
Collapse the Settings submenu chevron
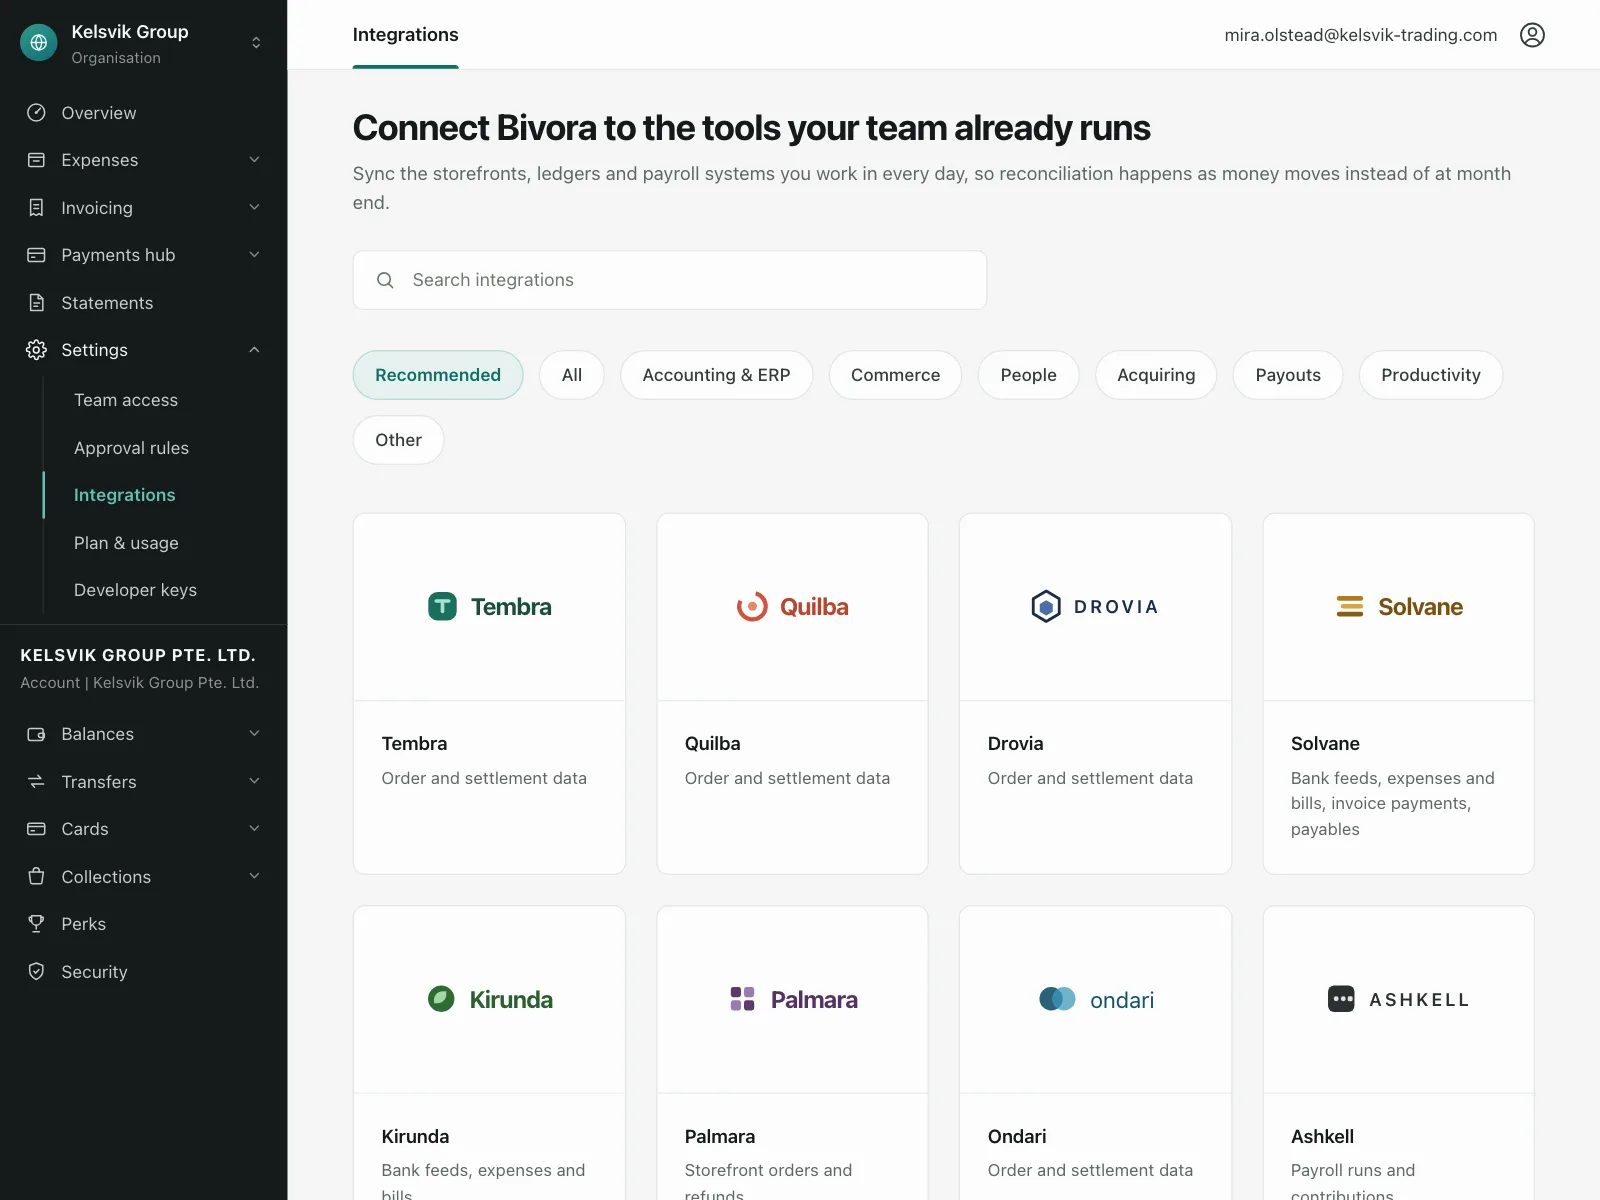pyautogui.click(x=254, y=350)
